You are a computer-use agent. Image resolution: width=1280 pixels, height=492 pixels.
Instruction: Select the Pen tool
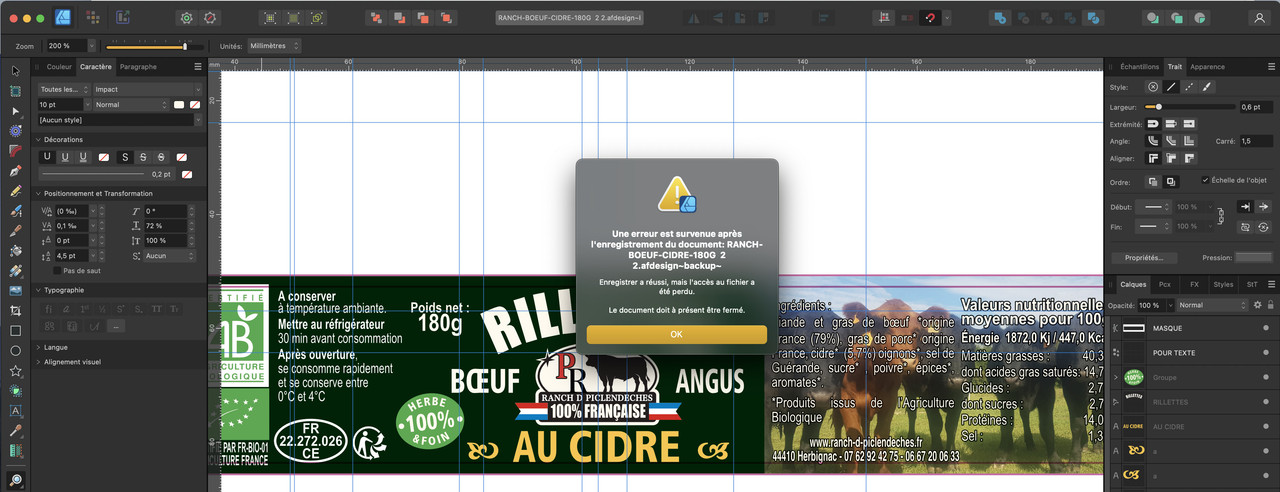click(15, 171)
